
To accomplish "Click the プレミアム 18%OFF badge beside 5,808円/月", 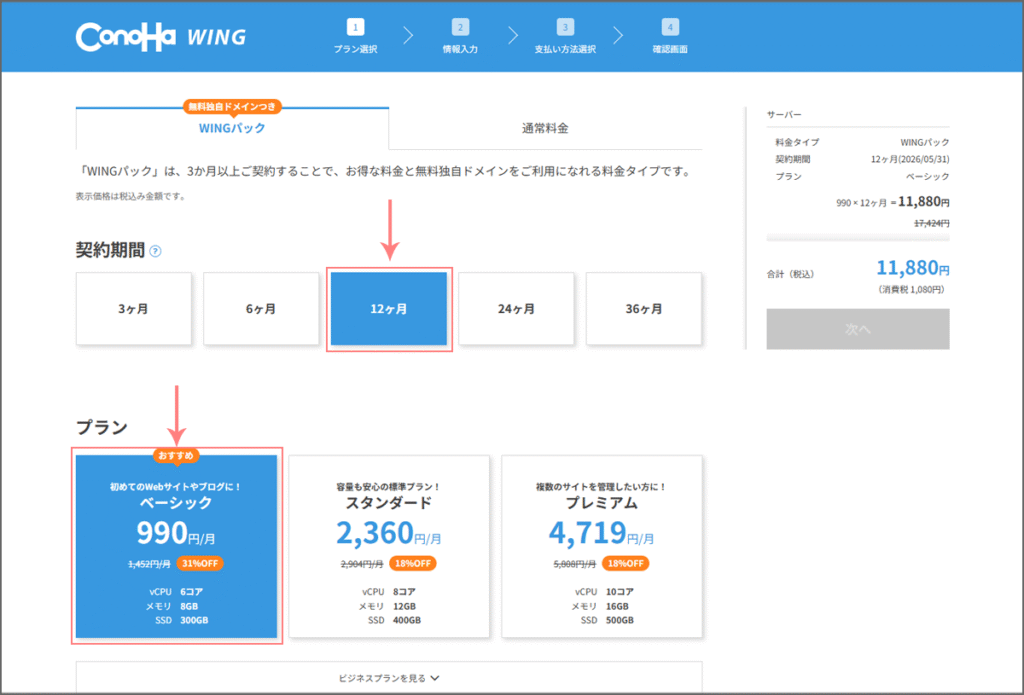I will (x=626, y=563).
